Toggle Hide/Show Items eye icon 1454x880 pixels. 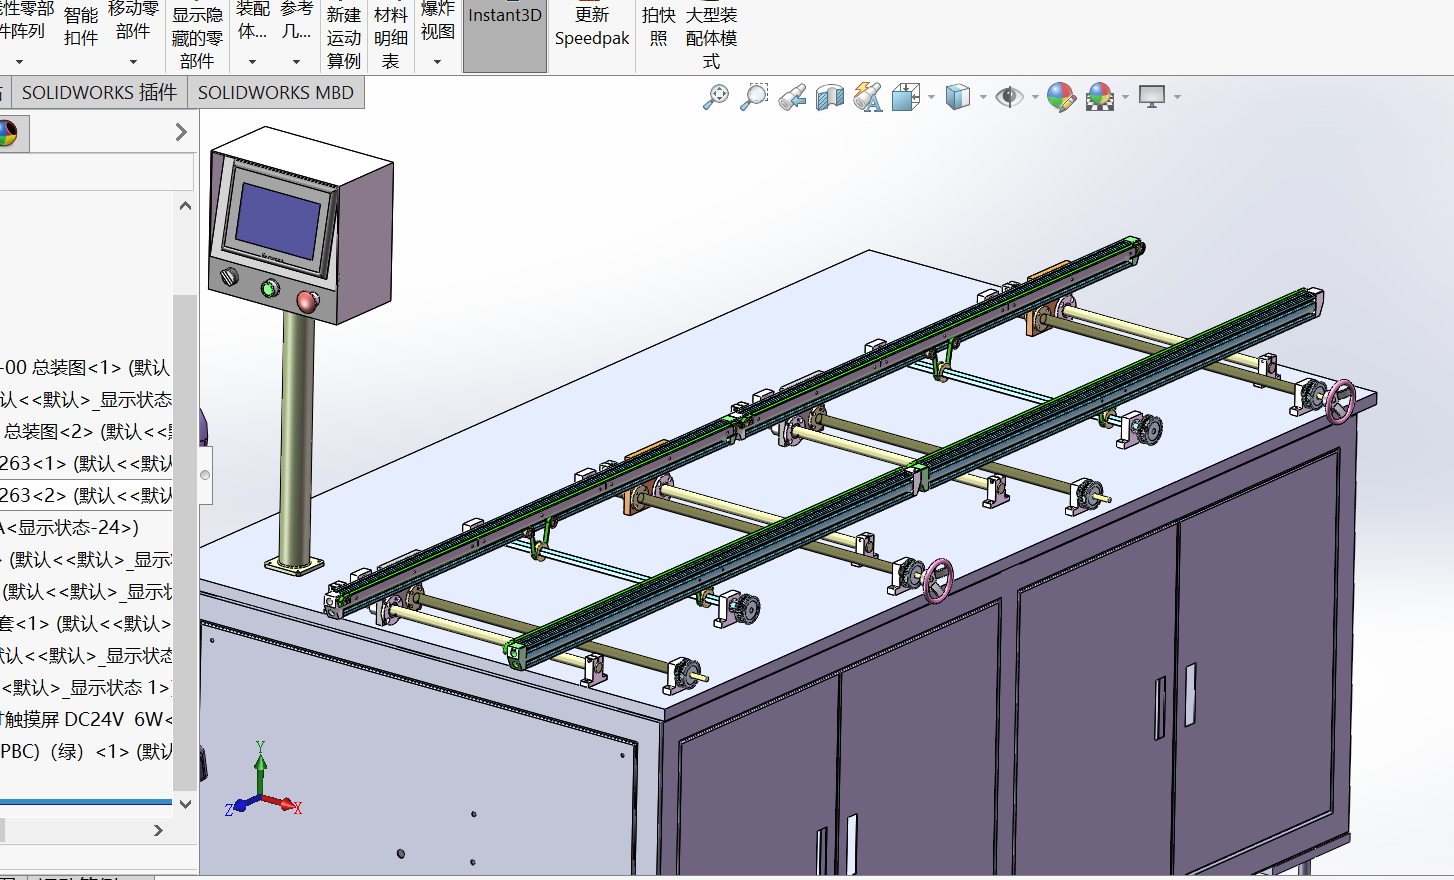(x=1009, y=97)
